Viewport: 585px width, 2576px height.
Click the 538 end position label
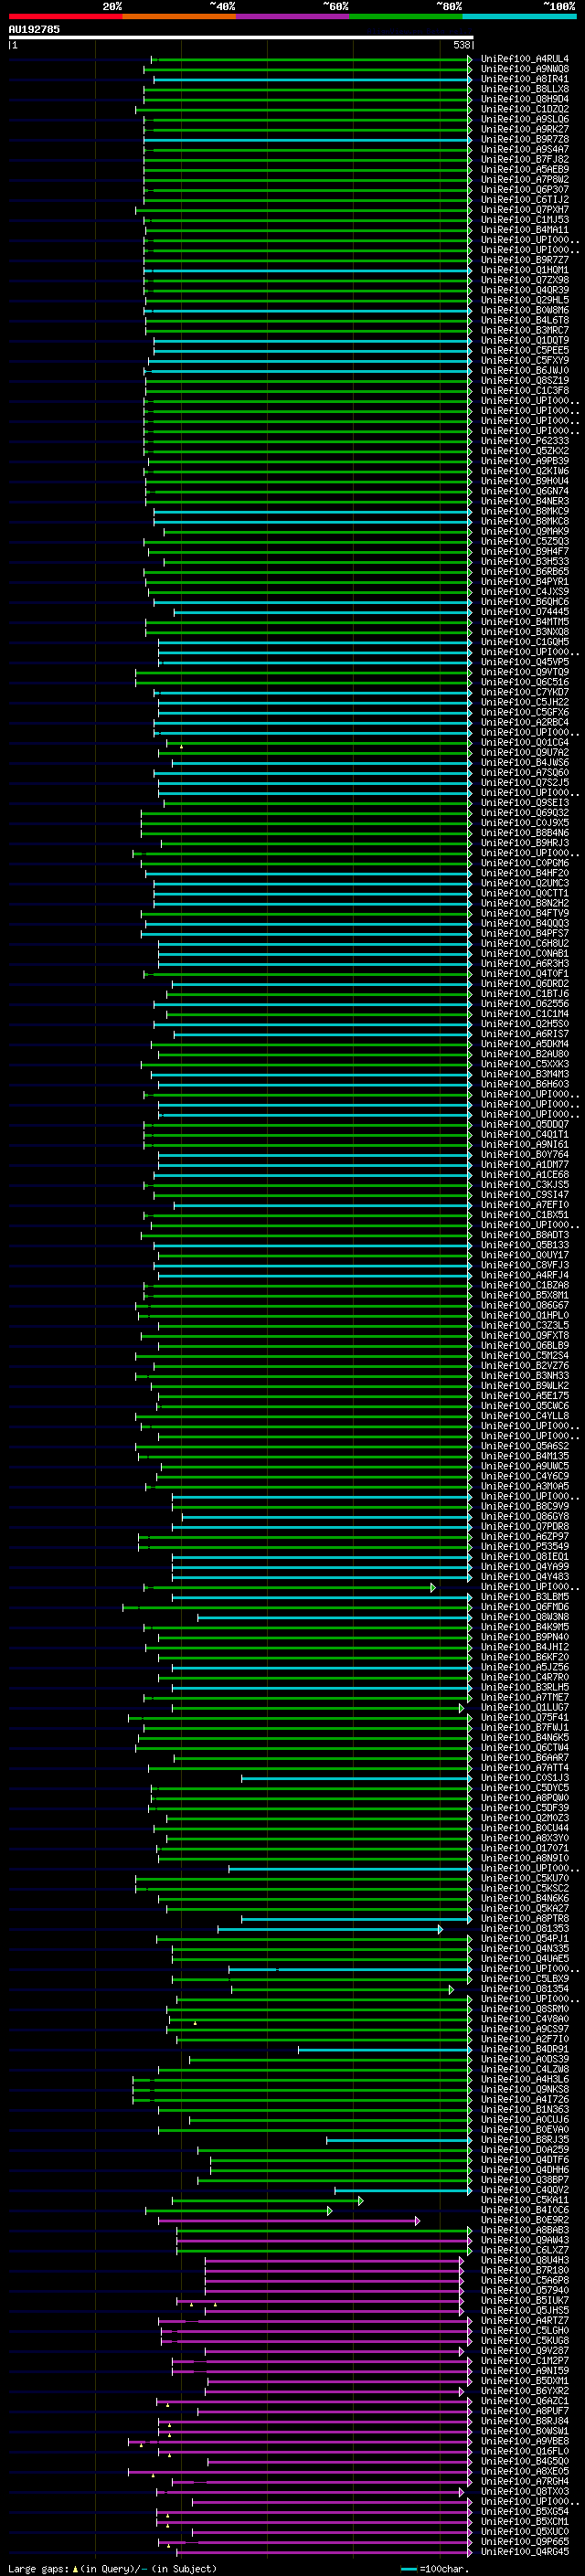click(x=461, y=45)
